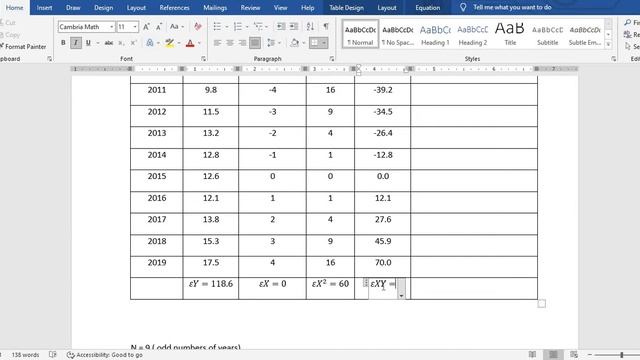Apply Title style
Screen dimensions: 640x360
point(510,34)
